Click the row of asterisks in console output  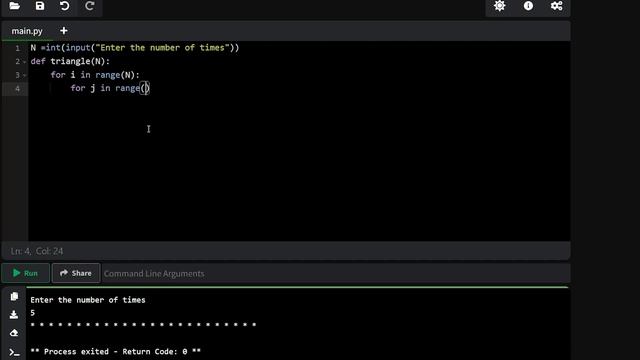point(143,325)
